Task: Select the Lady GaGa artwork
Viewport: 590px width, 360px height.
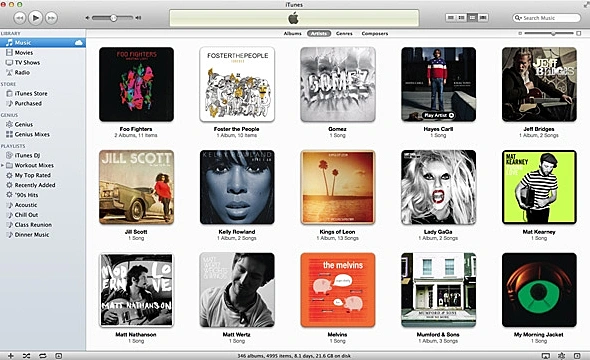Action: (438, 187)
